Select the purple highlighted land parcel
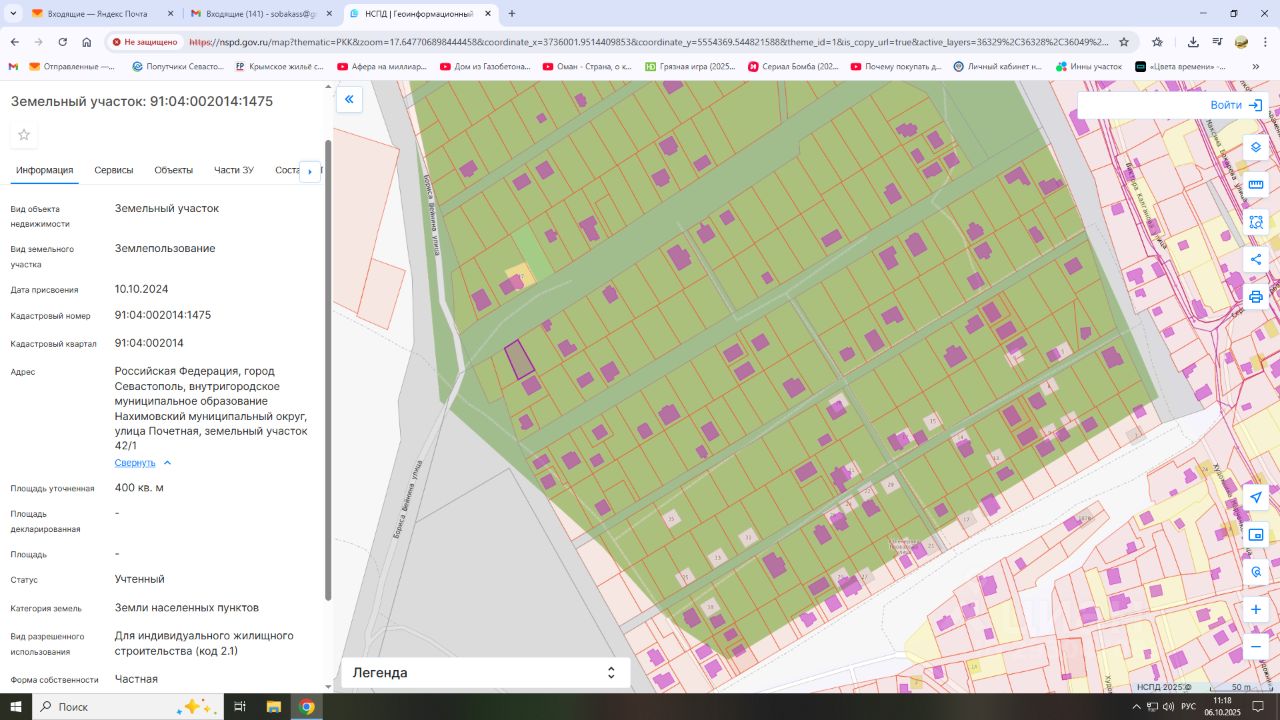 point(518,359)
